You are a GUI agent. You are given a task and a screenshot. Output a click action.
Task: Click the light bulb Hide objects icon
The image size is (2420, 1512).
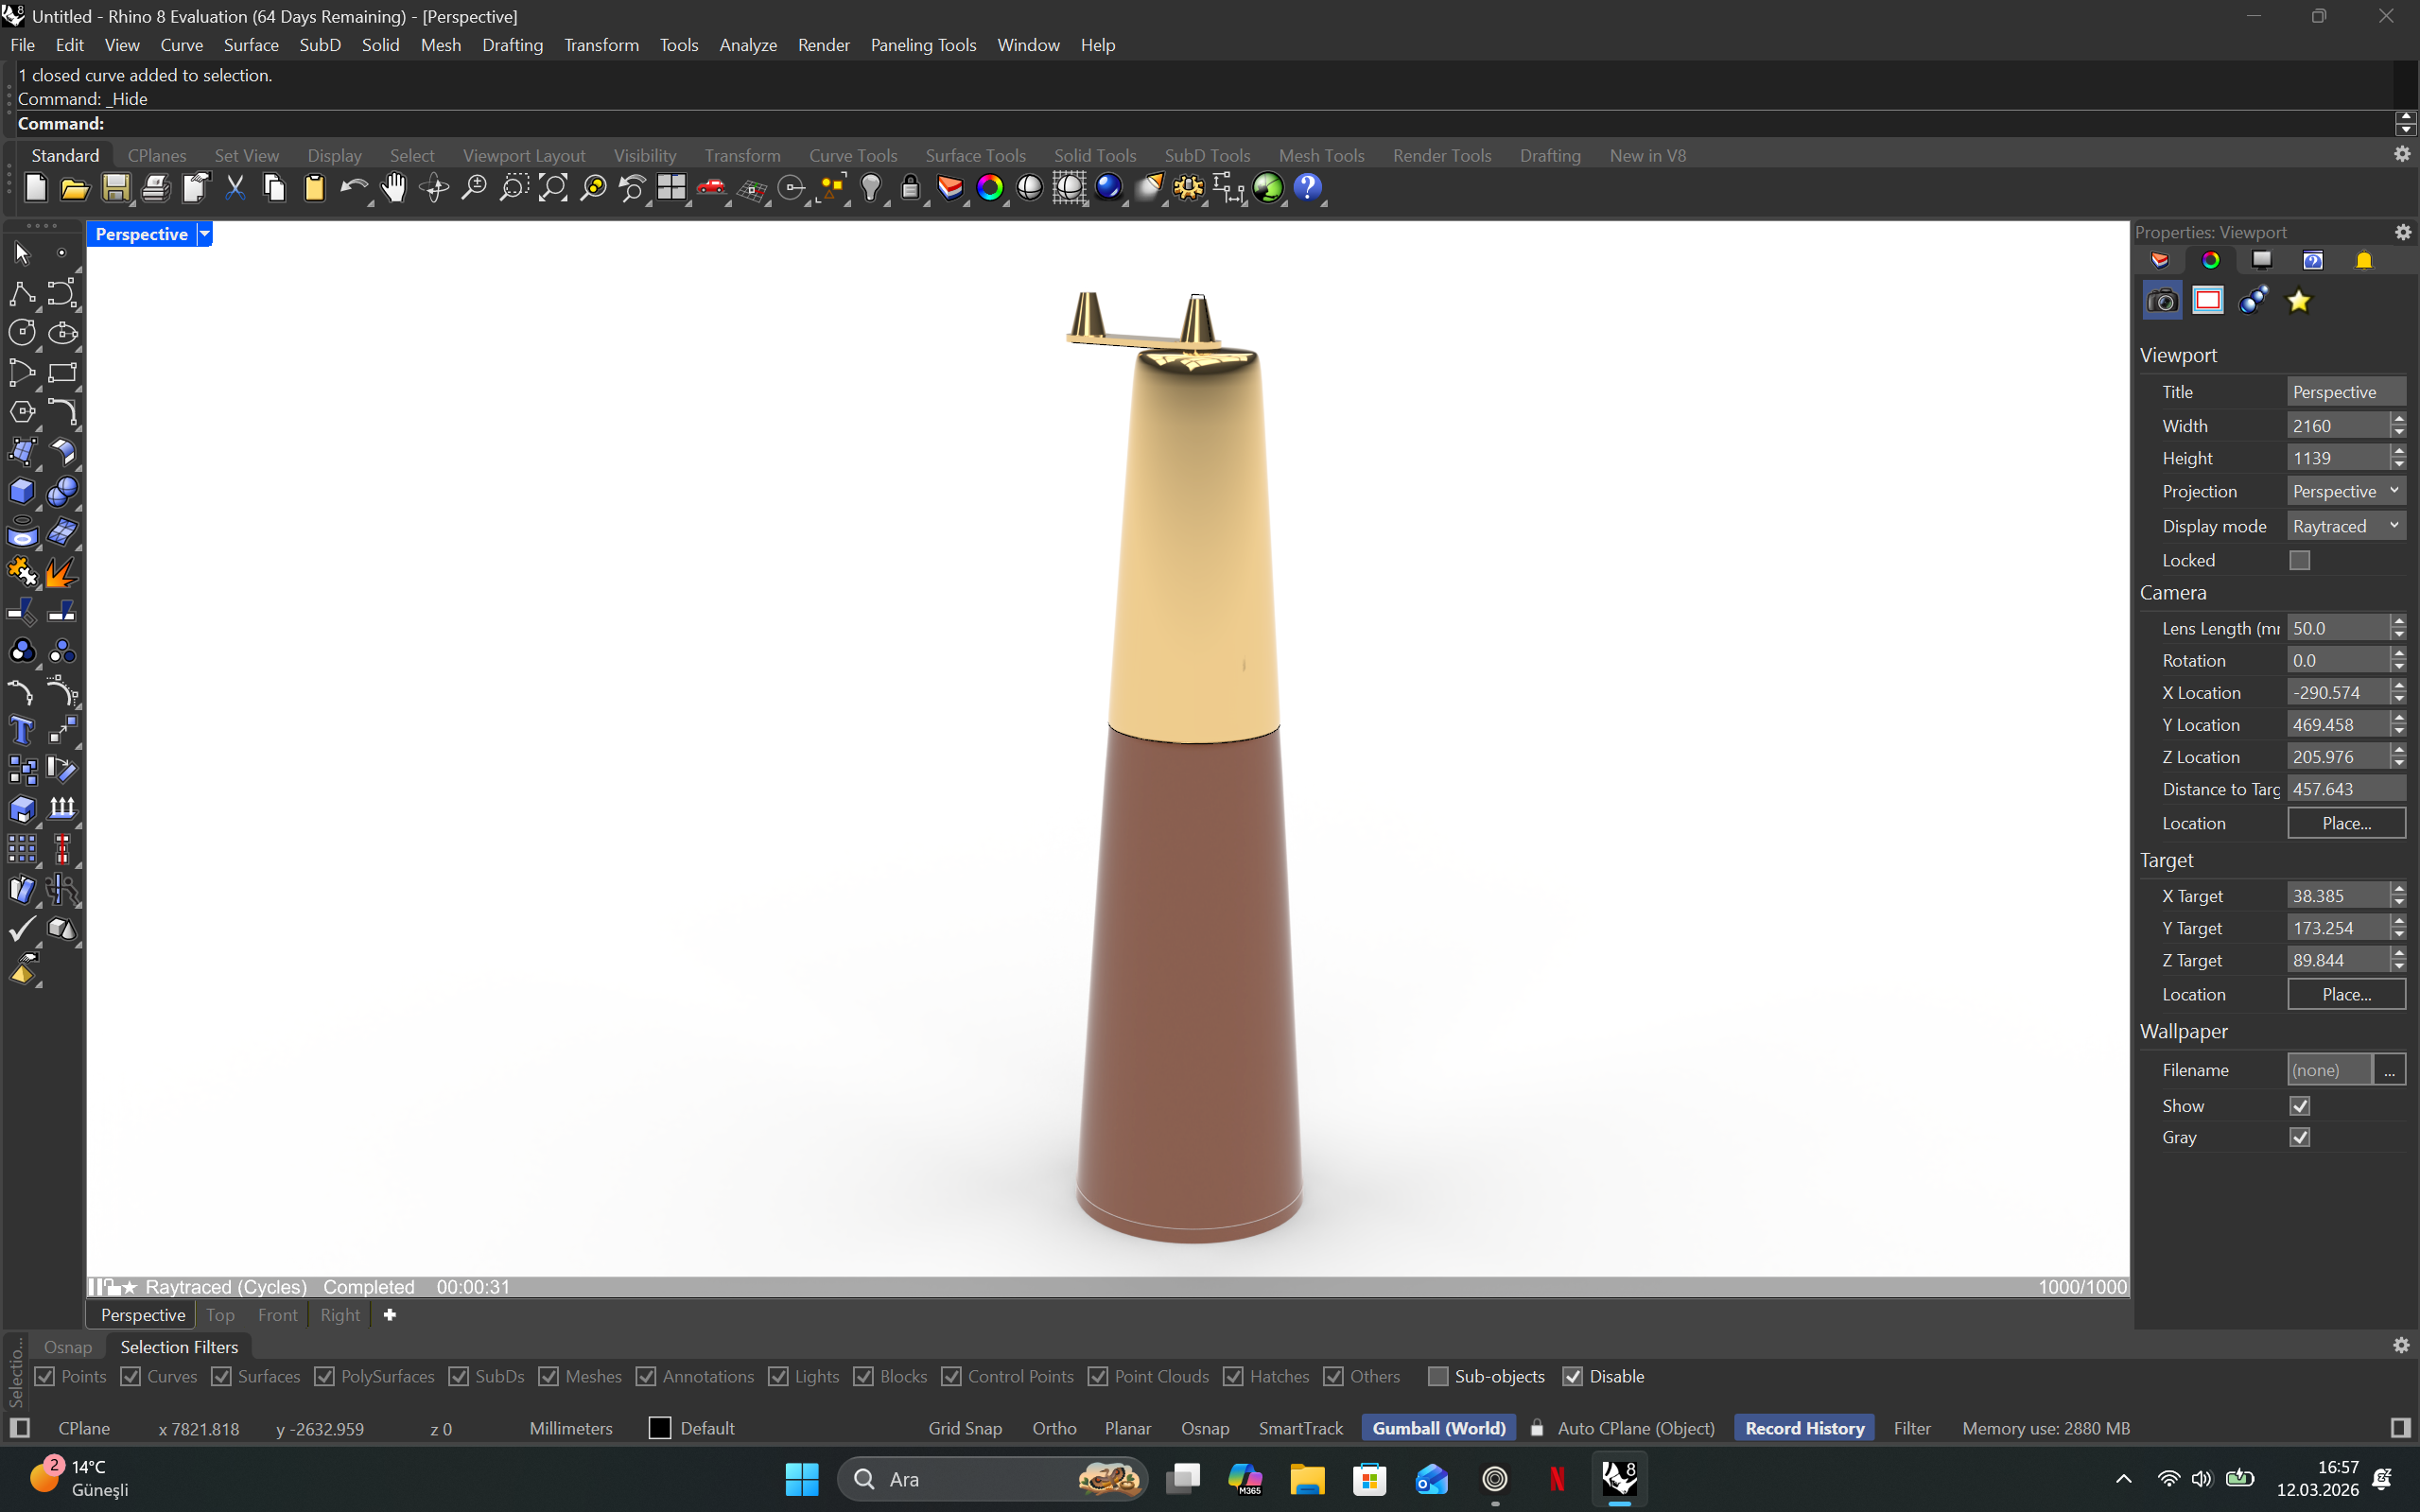click(x=871, y=188)
